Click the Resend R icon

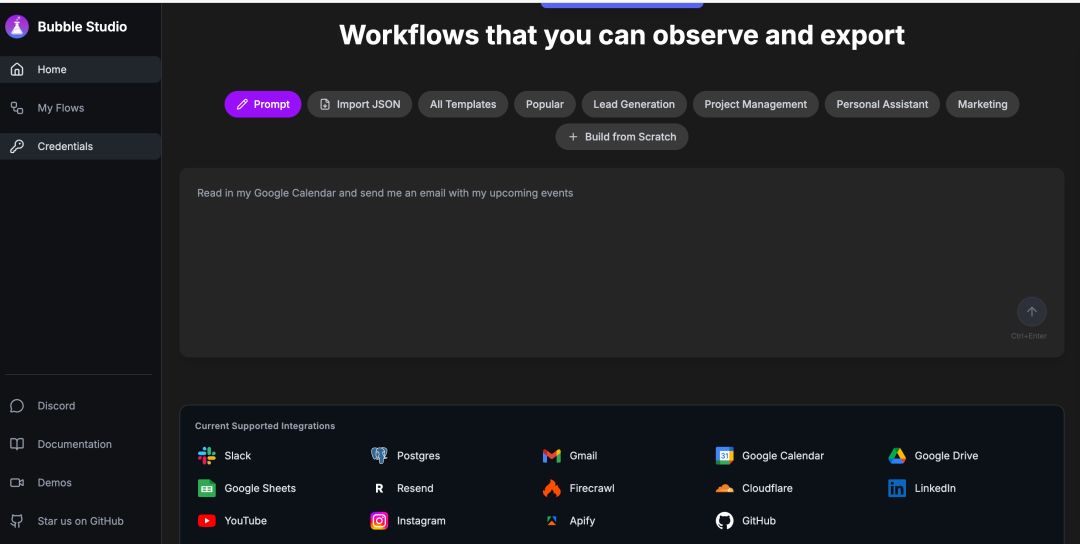[379, 488]
